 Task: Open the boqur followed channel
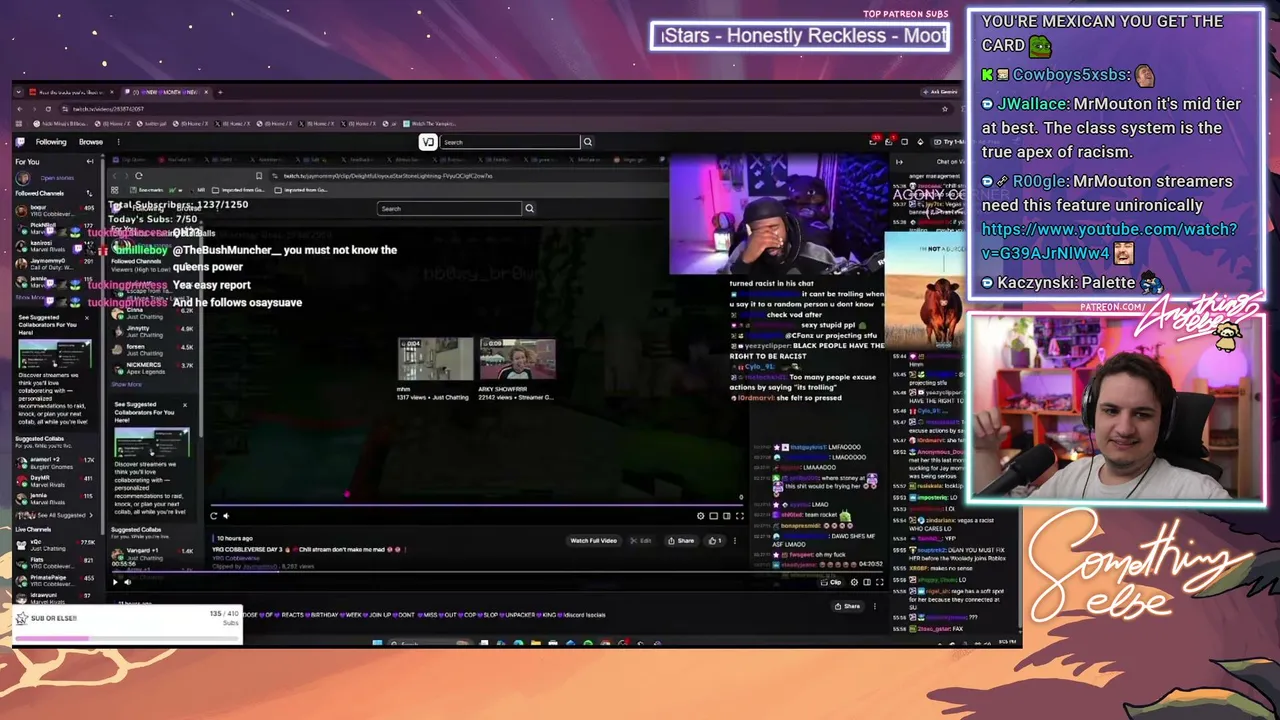click(x=55, y=210)
